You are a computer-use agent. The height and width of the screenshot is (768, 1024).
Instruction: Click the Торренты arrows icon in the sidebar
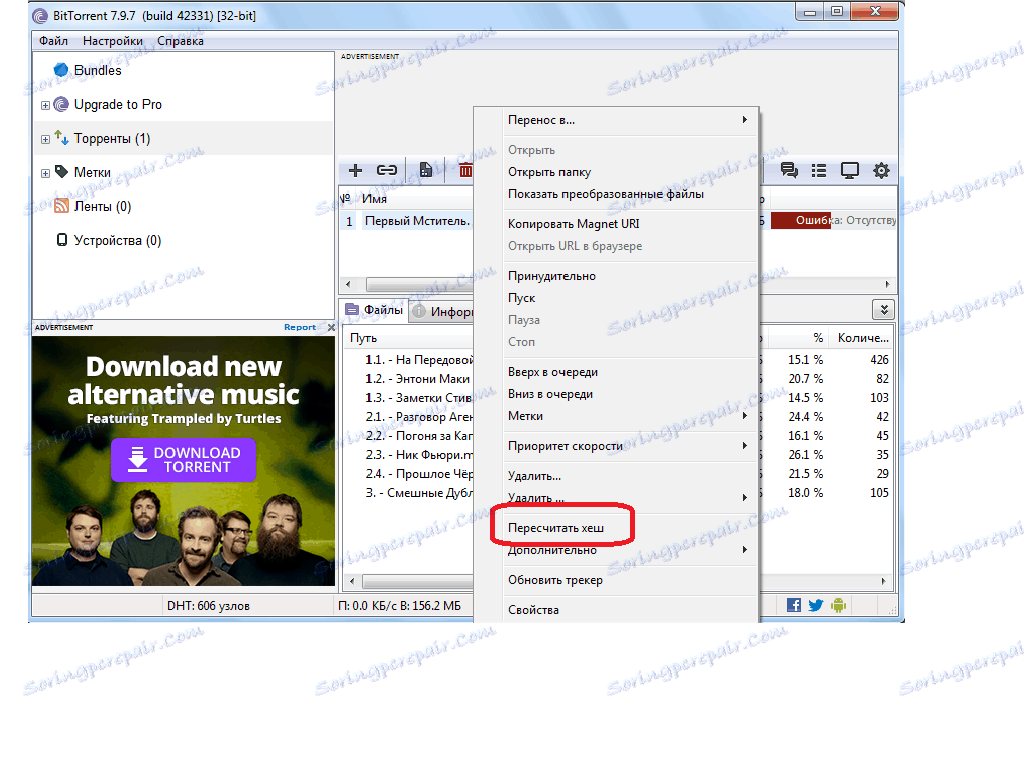[61, 138]
